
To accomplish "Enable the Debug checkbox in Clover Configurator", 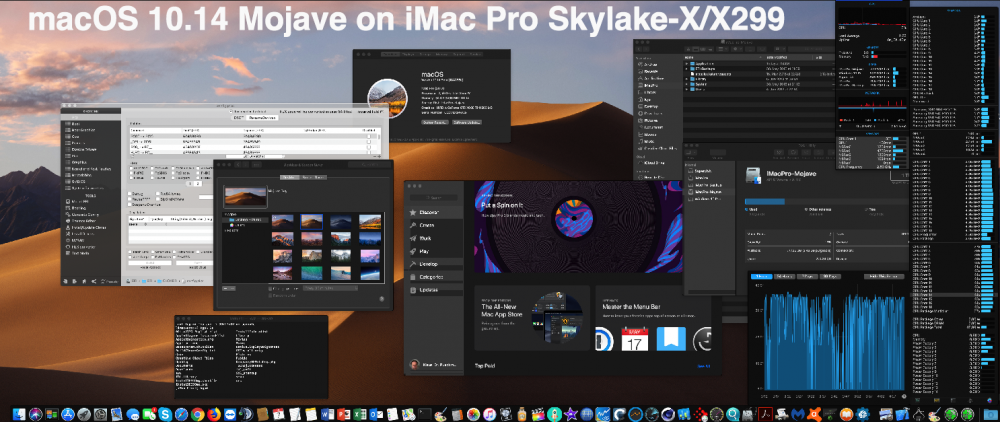I will [x=130, y=194].
